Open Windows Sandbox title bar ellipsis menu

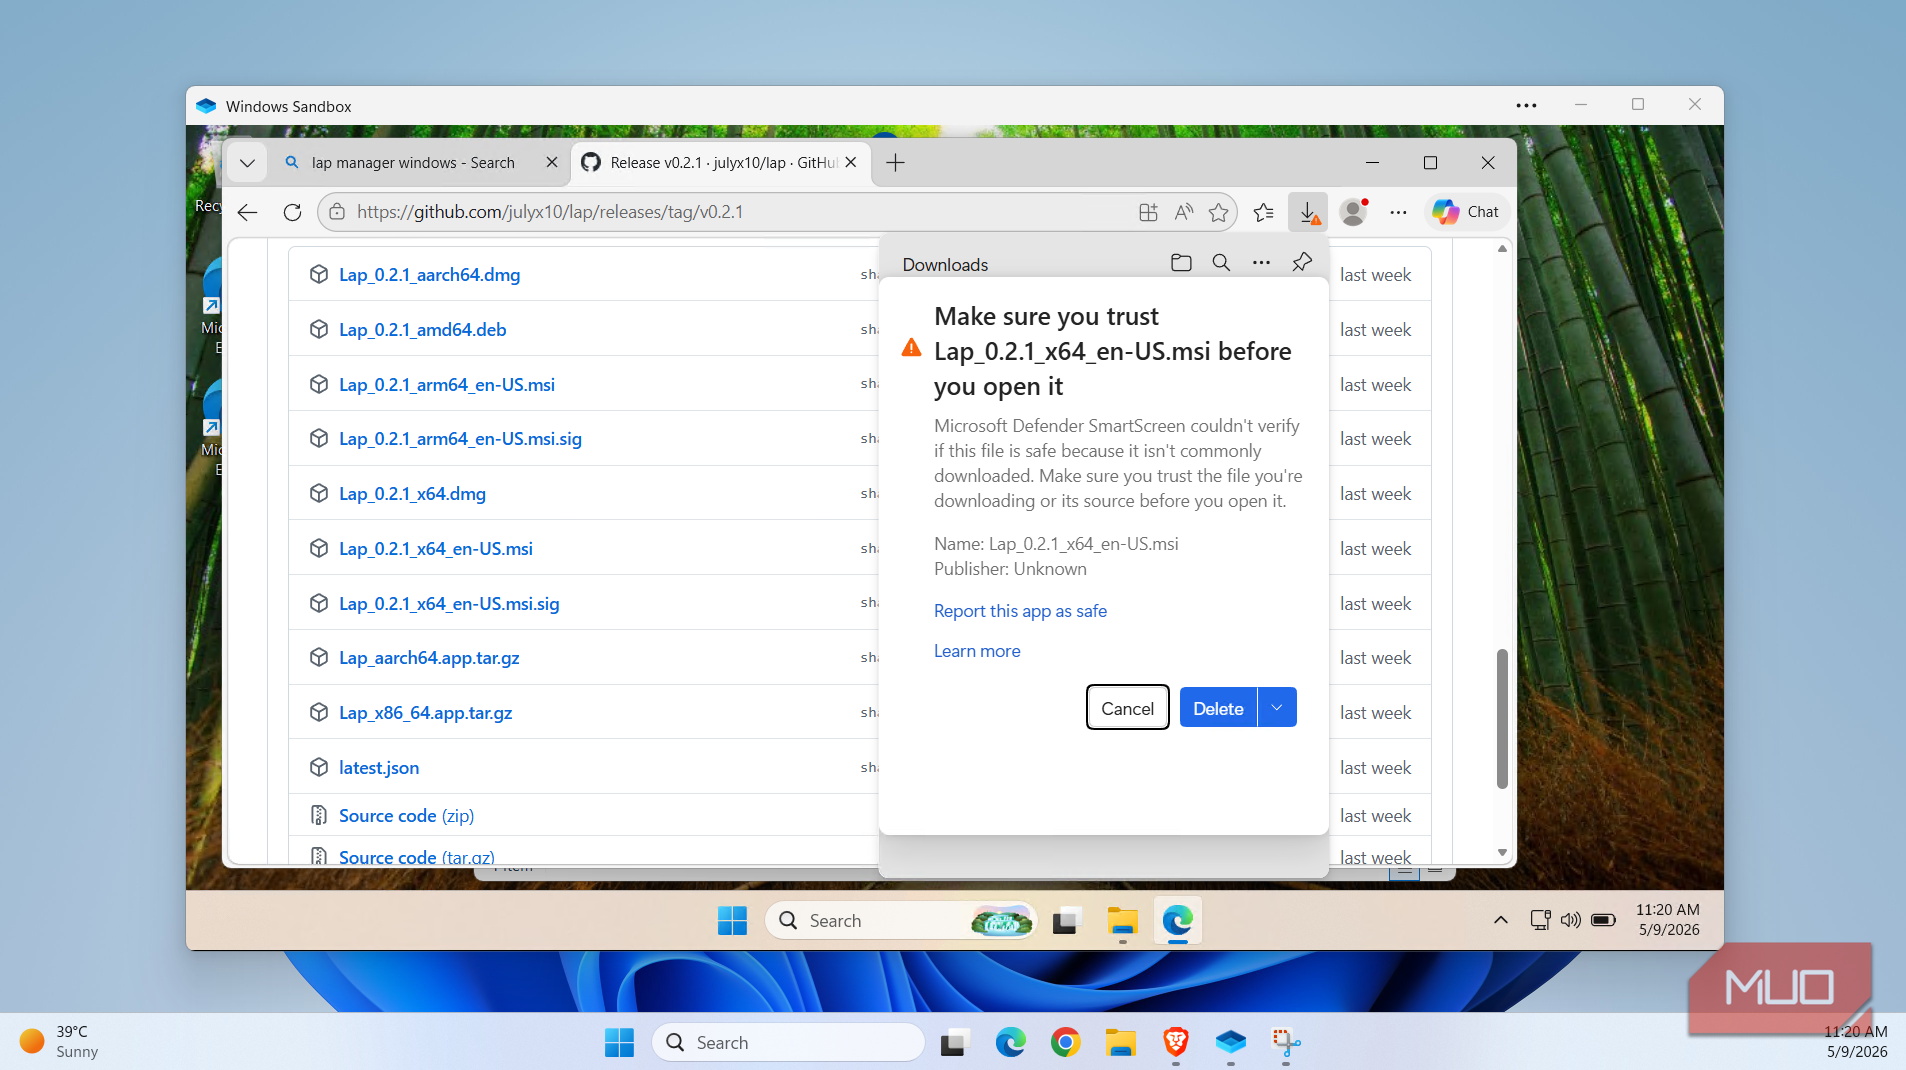[1526, 105]
